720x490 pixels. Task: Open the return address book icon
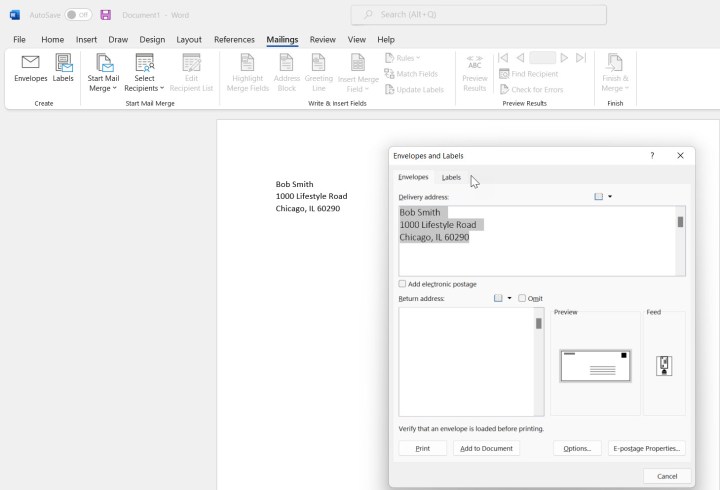tap(499, 298)
